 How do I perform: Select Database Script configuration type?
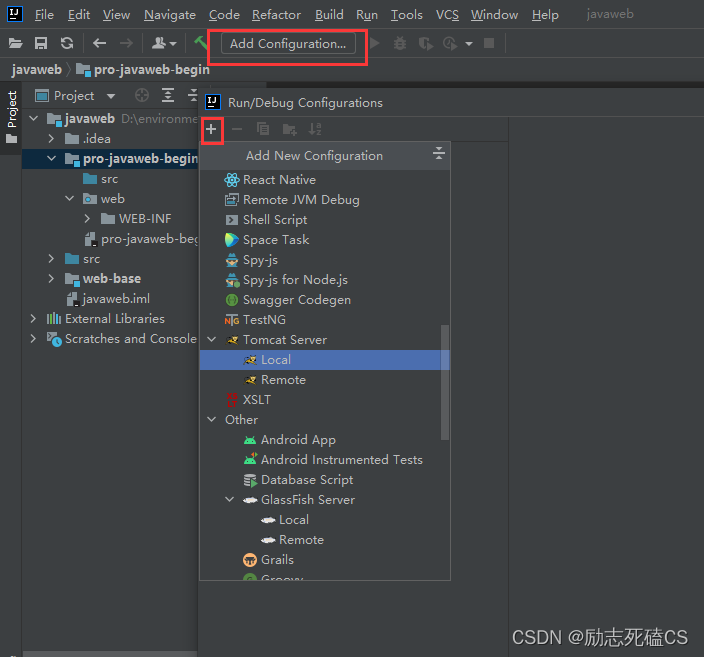[x=325, y=480]
